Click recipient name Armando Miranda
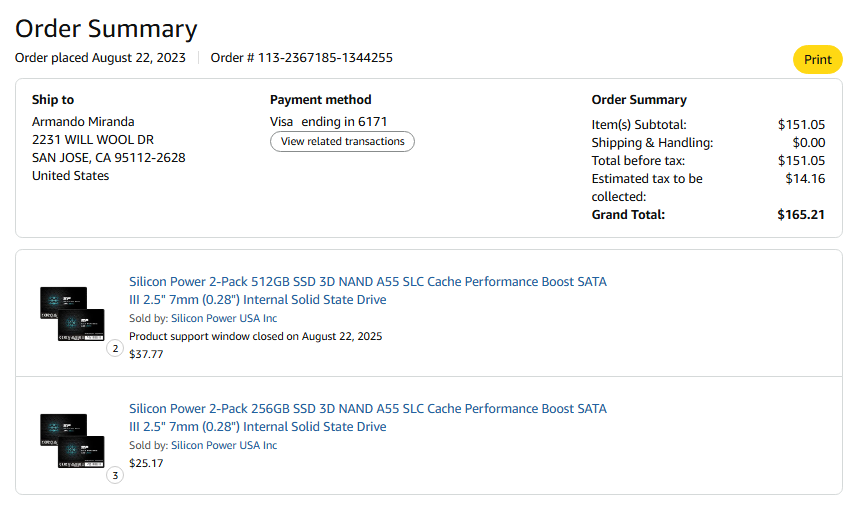 [x=83, y=122]
